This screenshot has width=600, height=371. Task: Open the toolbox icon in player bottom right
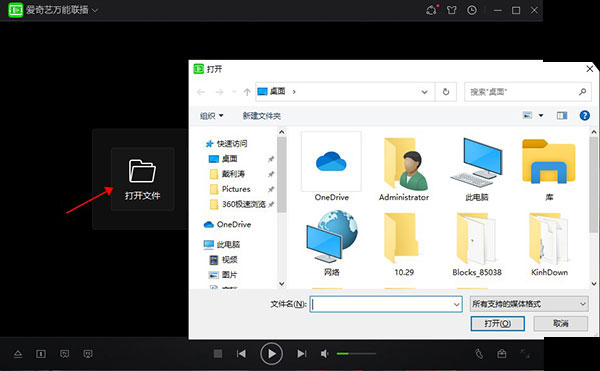pyautogui.click(x=502, y=354)
